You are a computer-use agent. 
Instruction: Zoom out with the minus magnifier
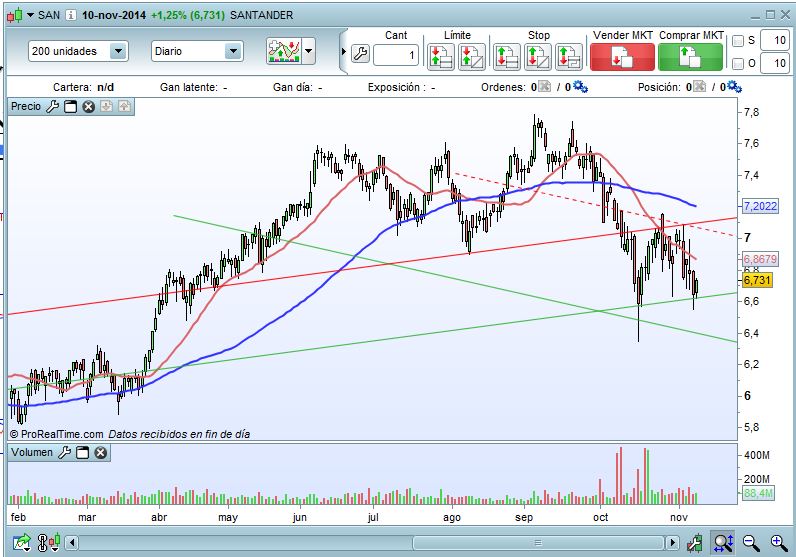(x=751, y=543)
